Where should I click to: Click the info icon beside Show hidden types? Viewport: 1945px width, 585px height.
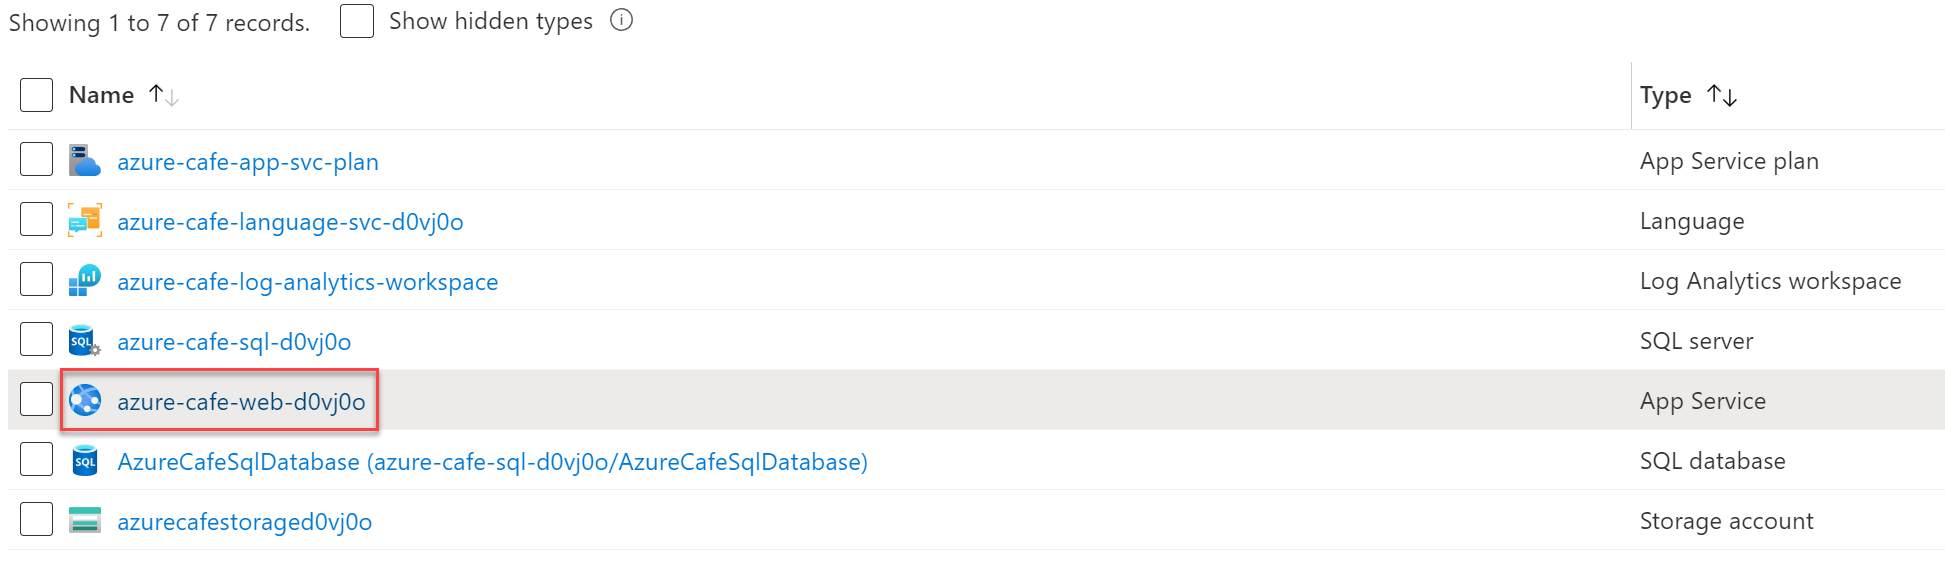pos(622,20)
